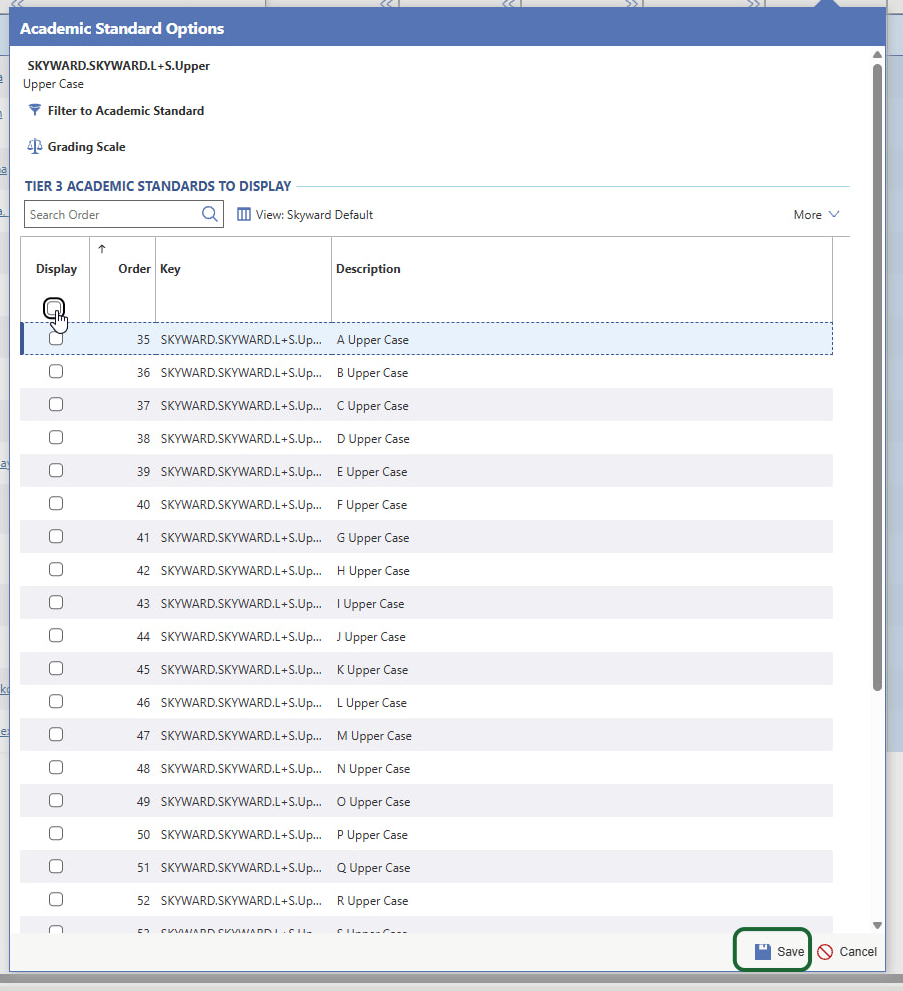Click the columns view icon
This screenshot has width=903, height=991.
click(244, 214)
